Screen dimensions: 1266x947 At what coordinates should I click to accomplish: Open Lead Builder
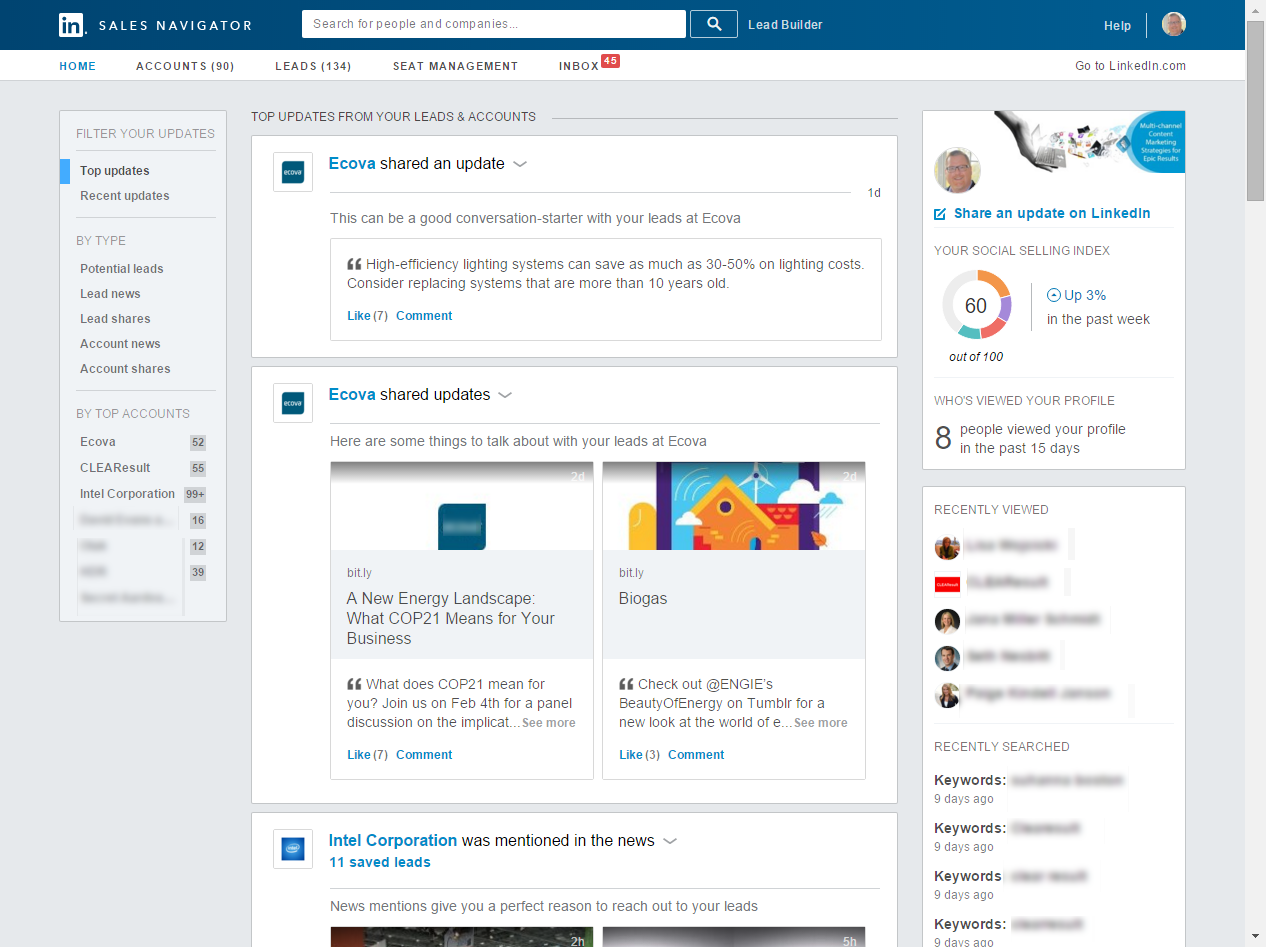click(x=785, y=25)
